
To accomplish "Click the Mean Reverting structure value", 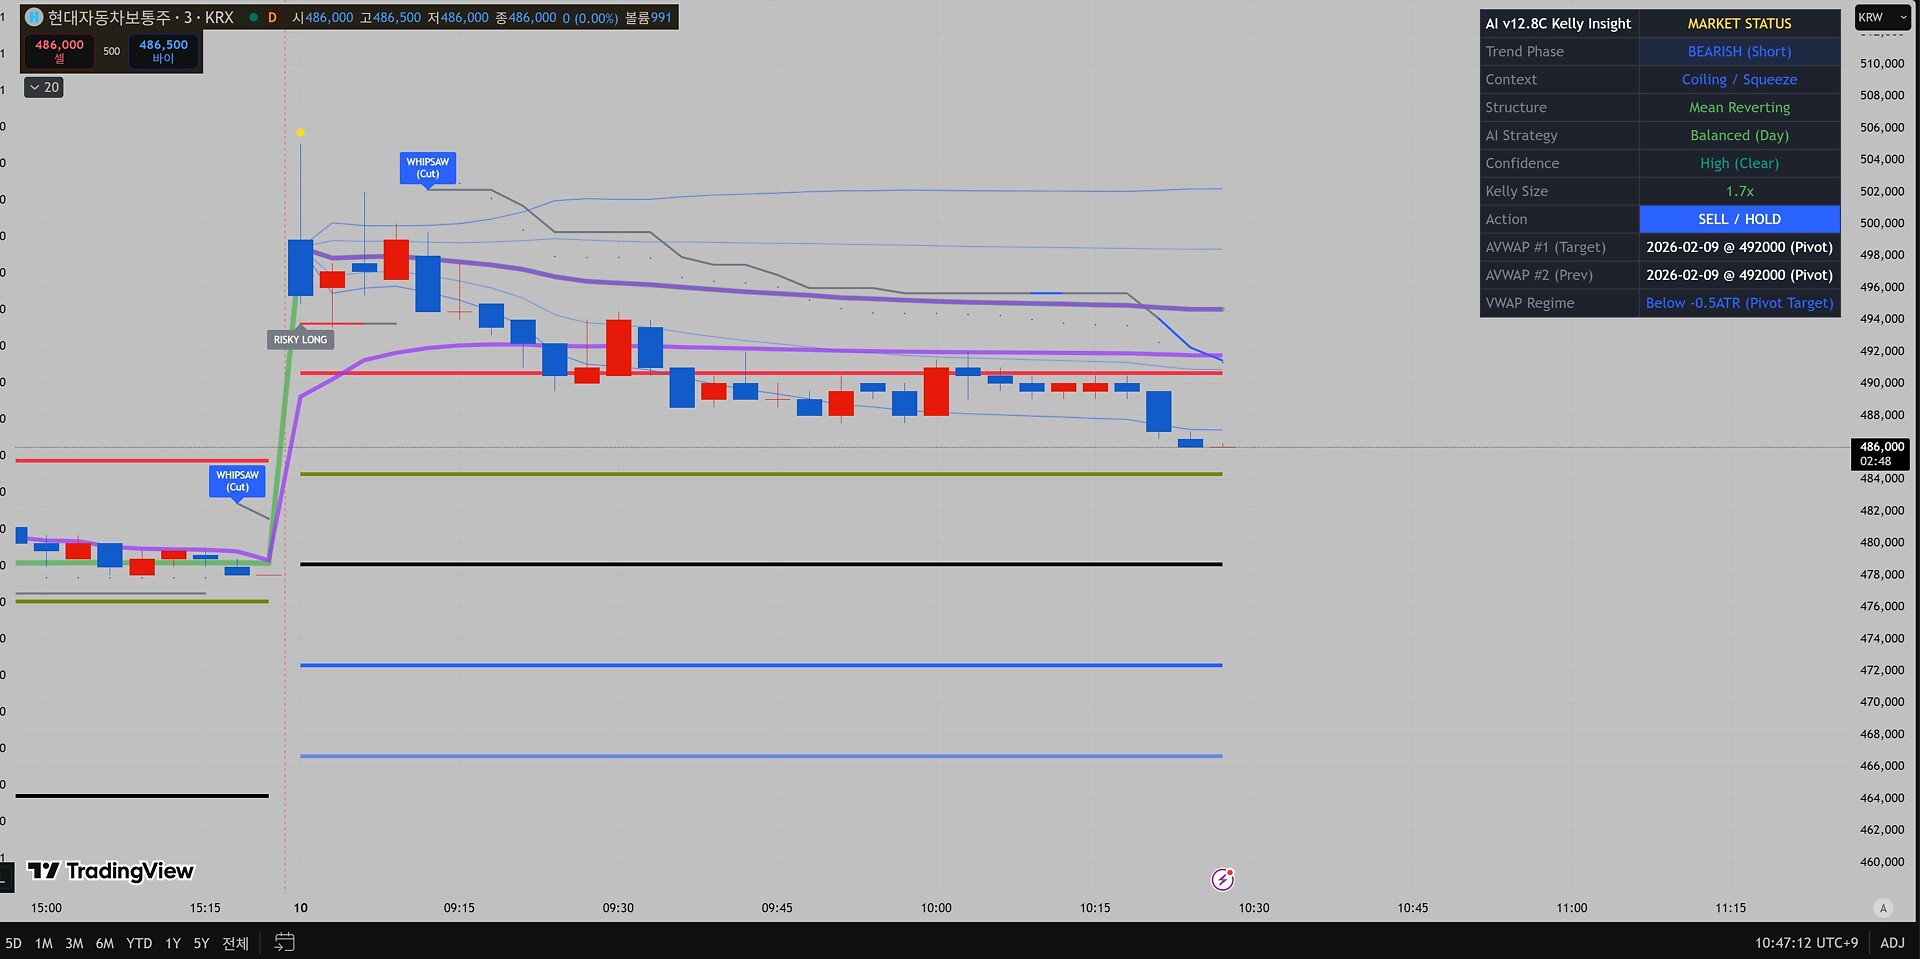I will (1739, 107).
